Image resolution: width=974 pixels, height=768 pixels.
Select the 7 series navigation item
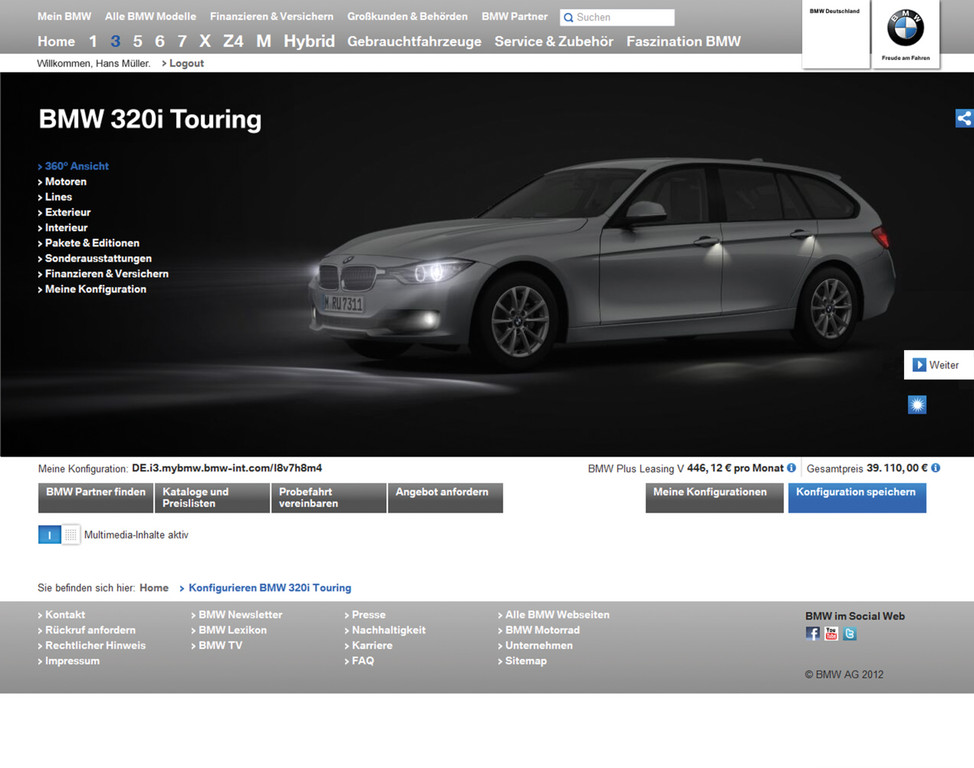[182, 42]
